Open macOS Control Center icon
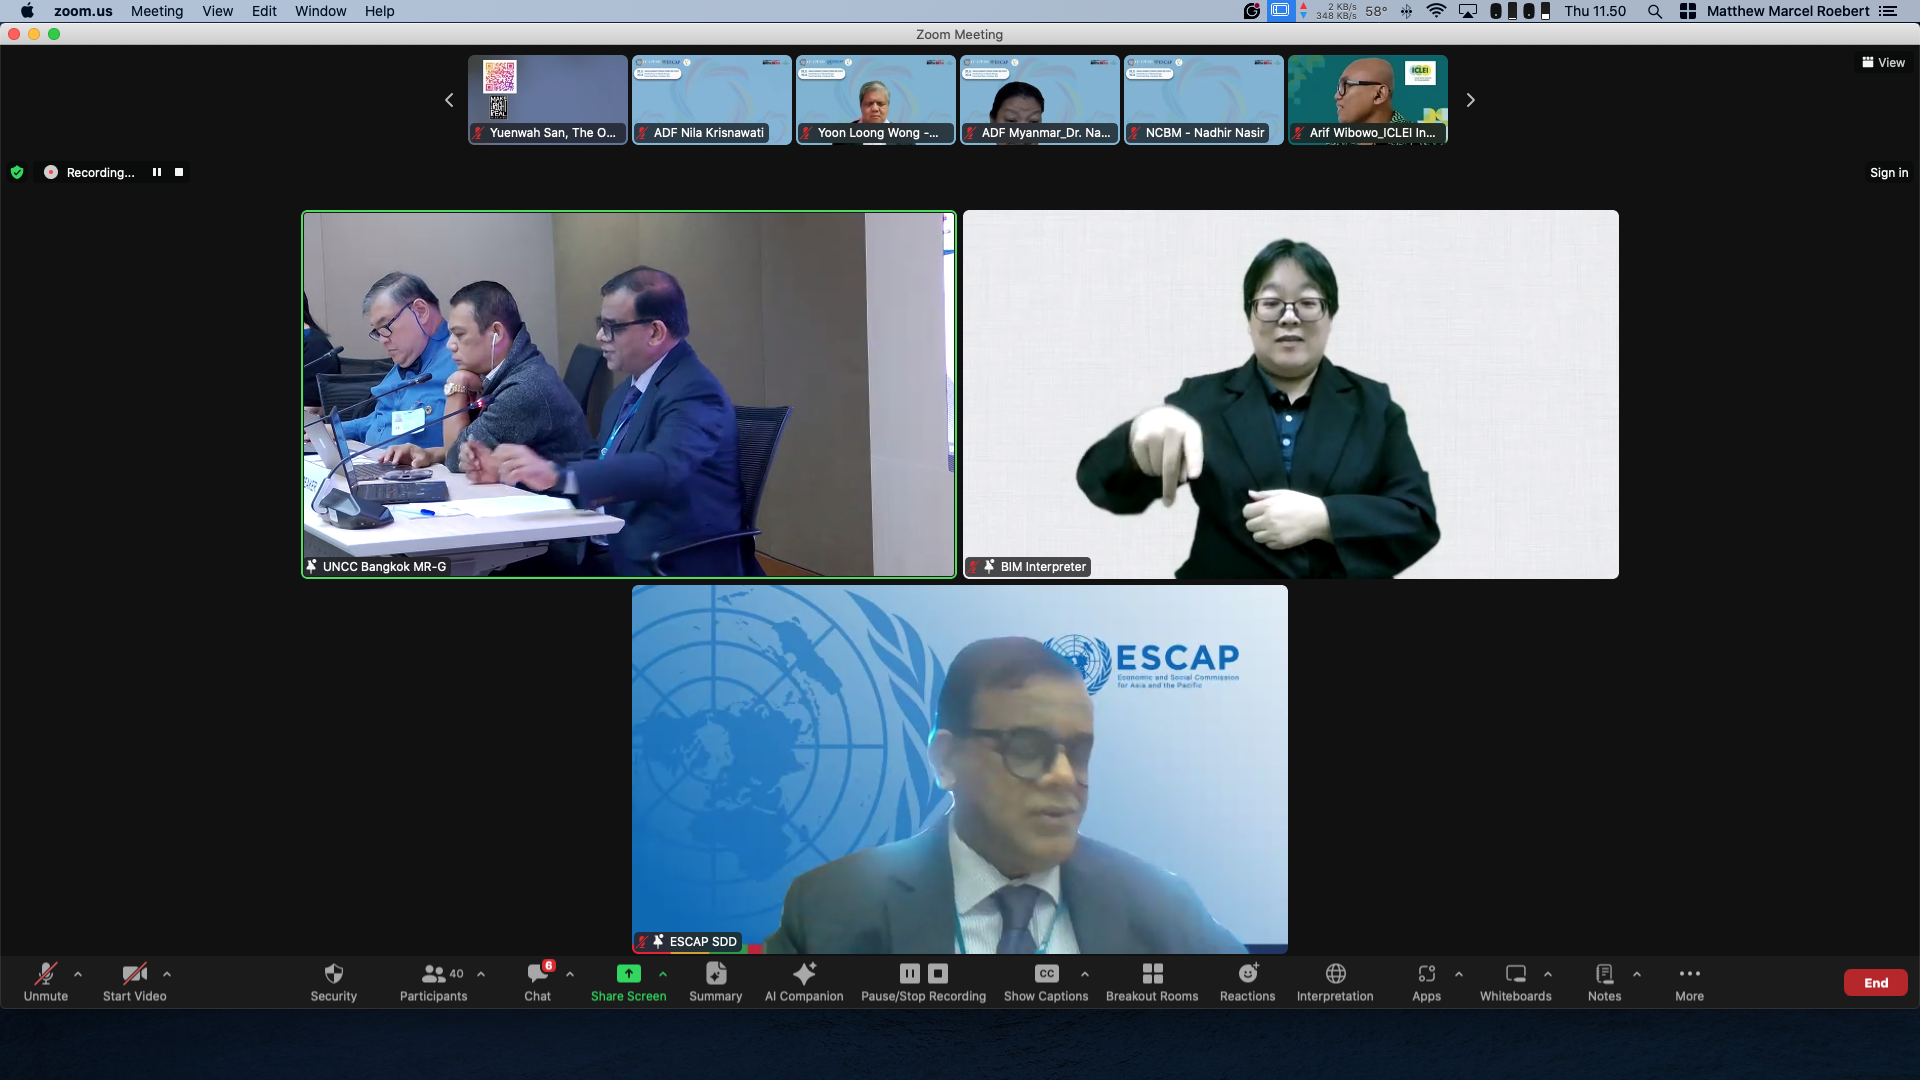The width and height of the screenshot is (1920, 1080). [1687, 11]
